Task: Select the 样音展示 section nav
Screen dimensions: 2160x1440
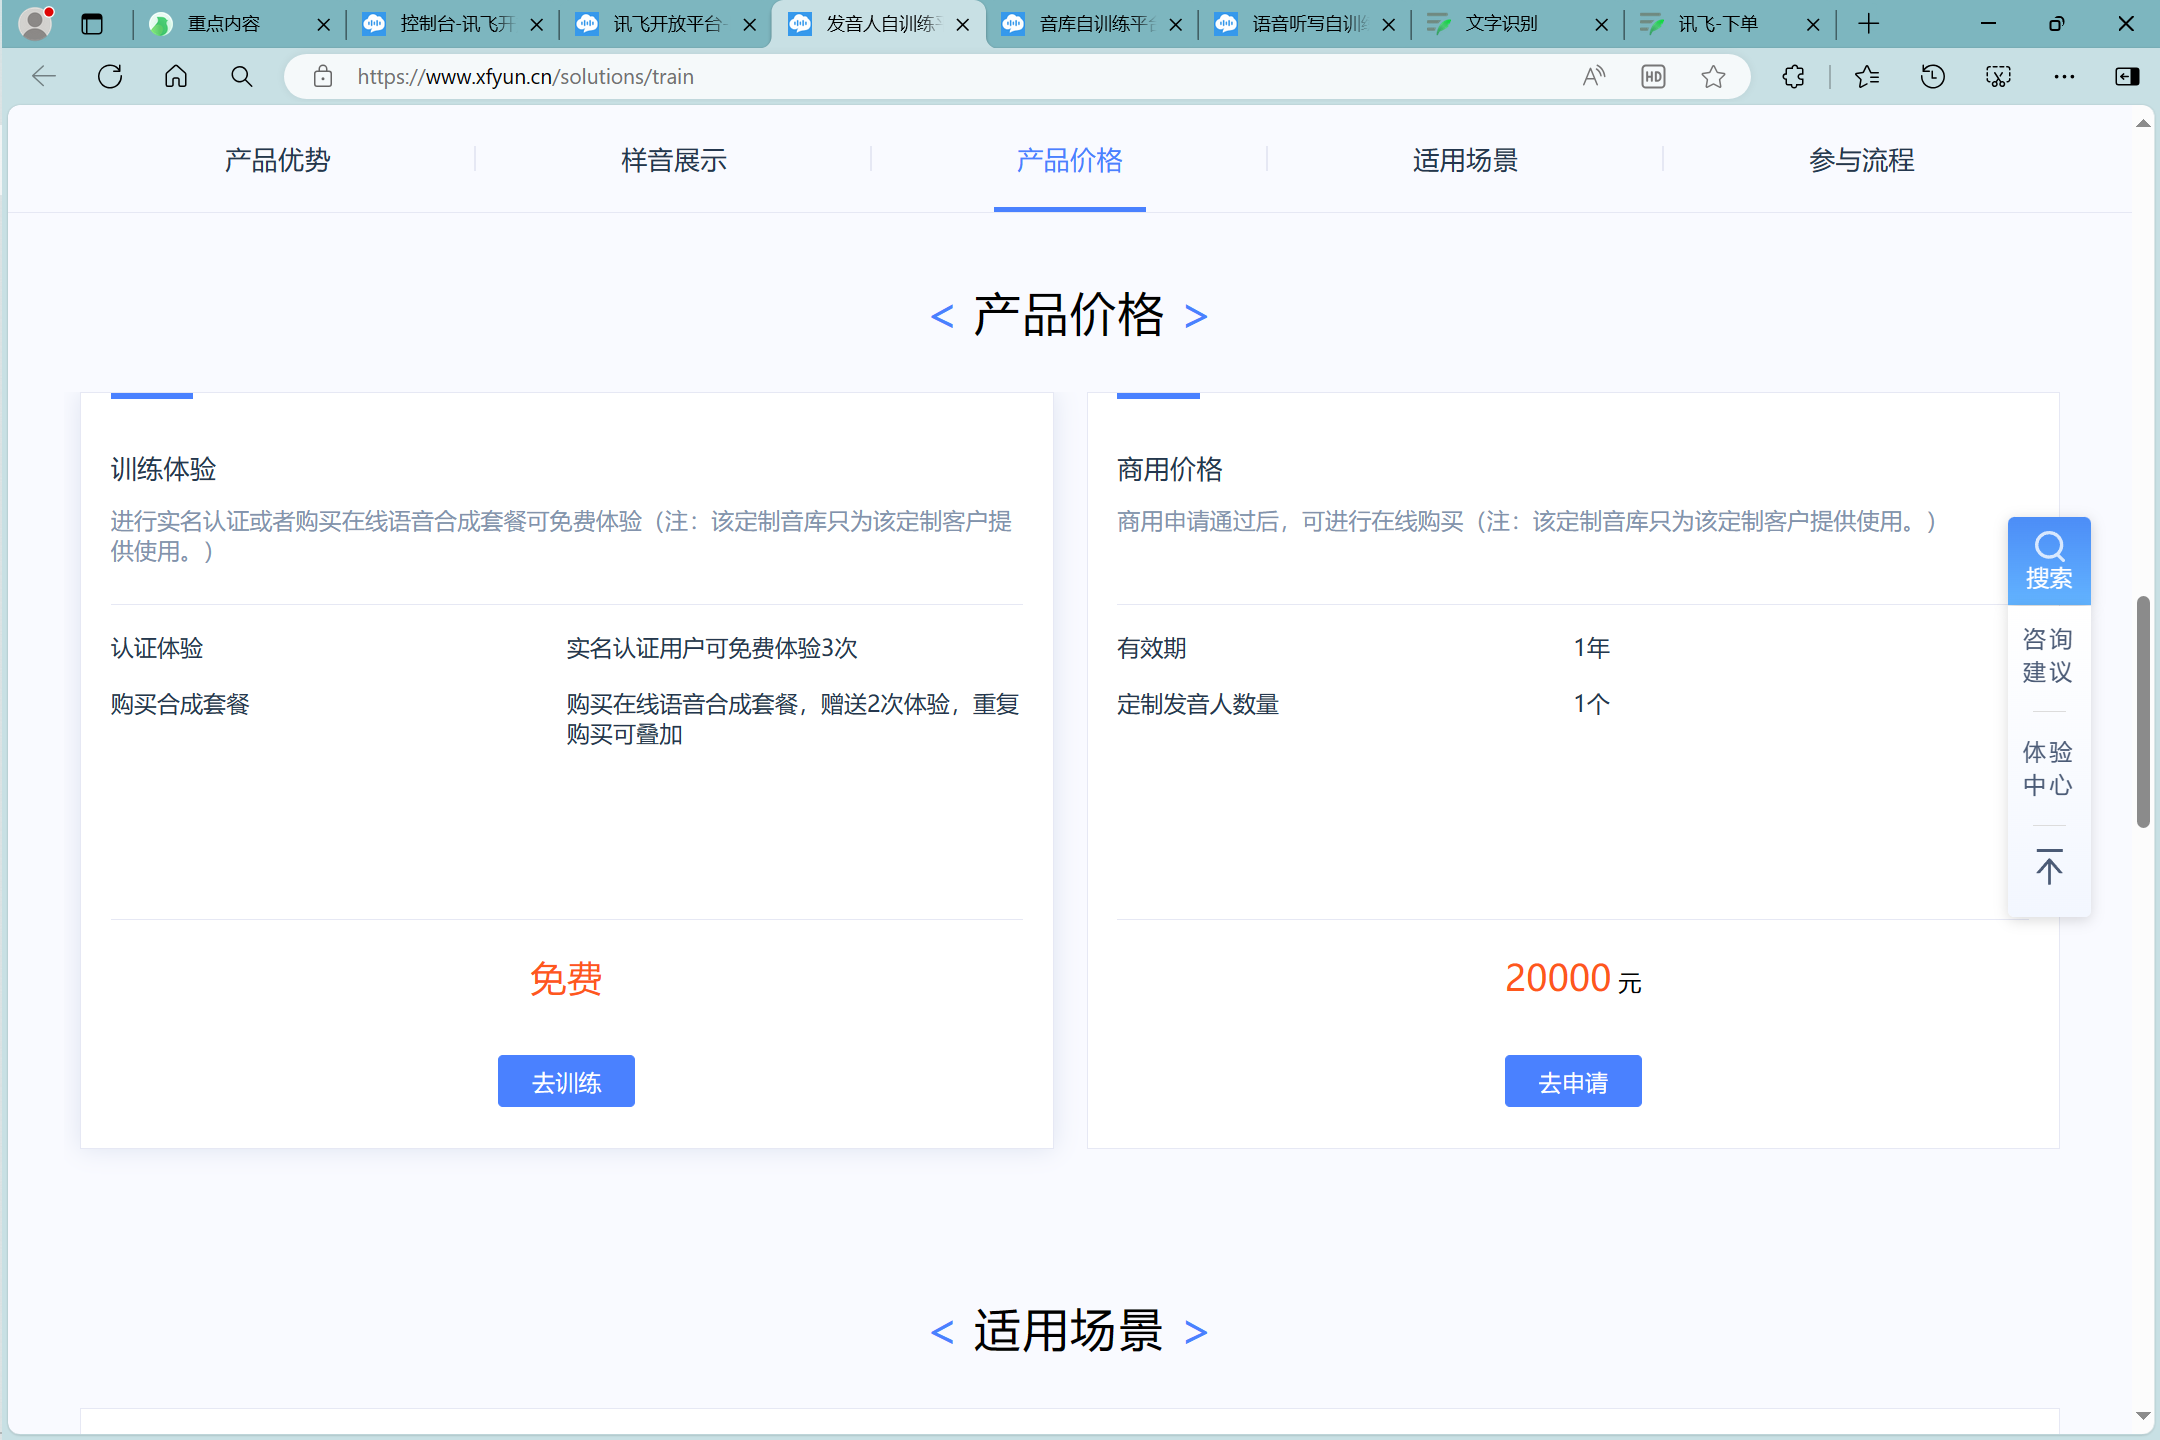Action: point(674,160)
